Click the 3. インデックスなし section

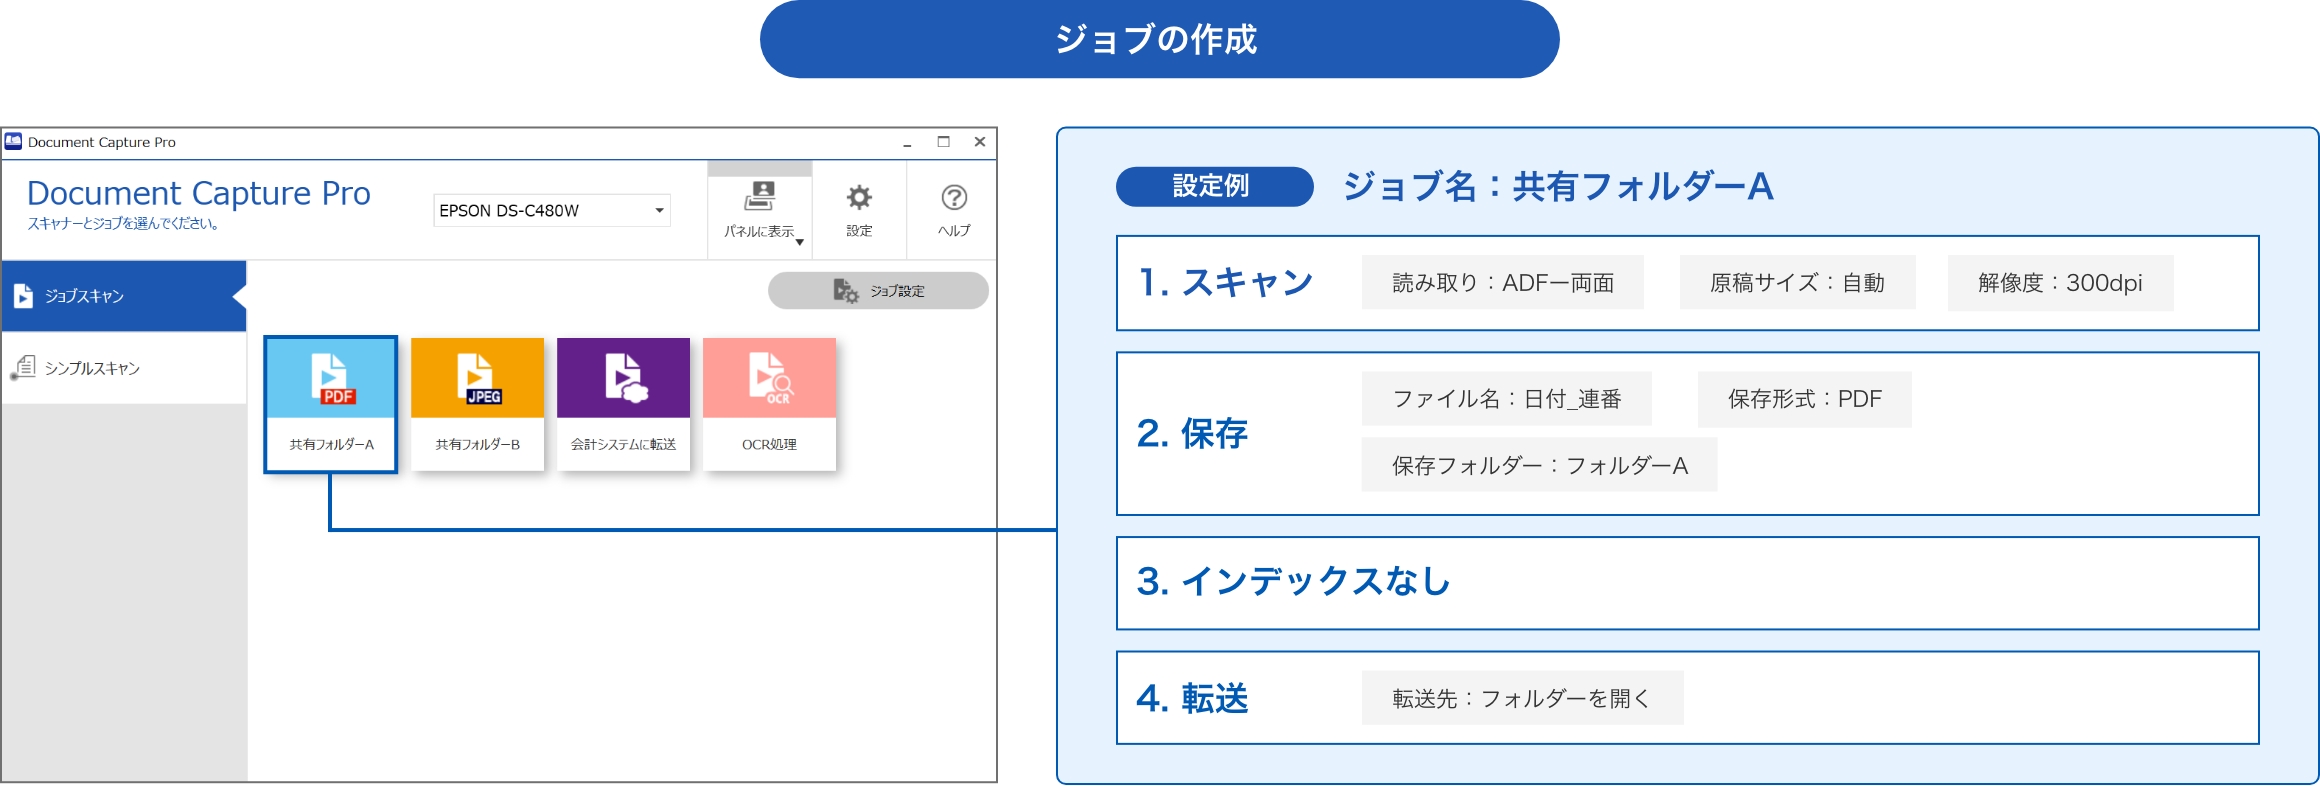1294,582
